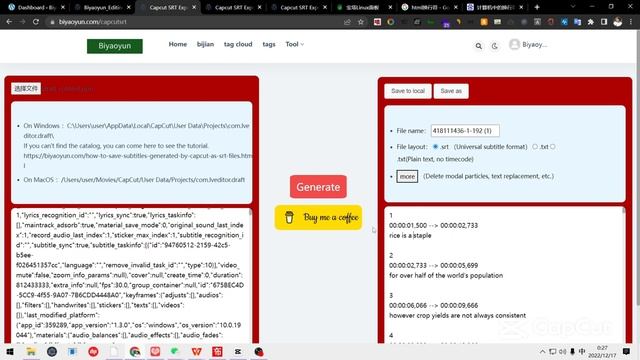Image resolution: width=640 pixels, height=360 pixels.
Task: Click the Buy me a coffee button
Action: point(318,217)
